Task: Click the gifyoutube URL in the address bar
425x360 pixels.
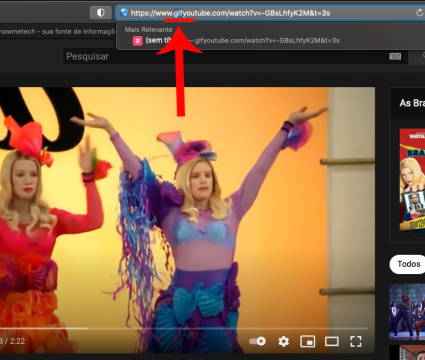Action: click(x=230, y=13)
